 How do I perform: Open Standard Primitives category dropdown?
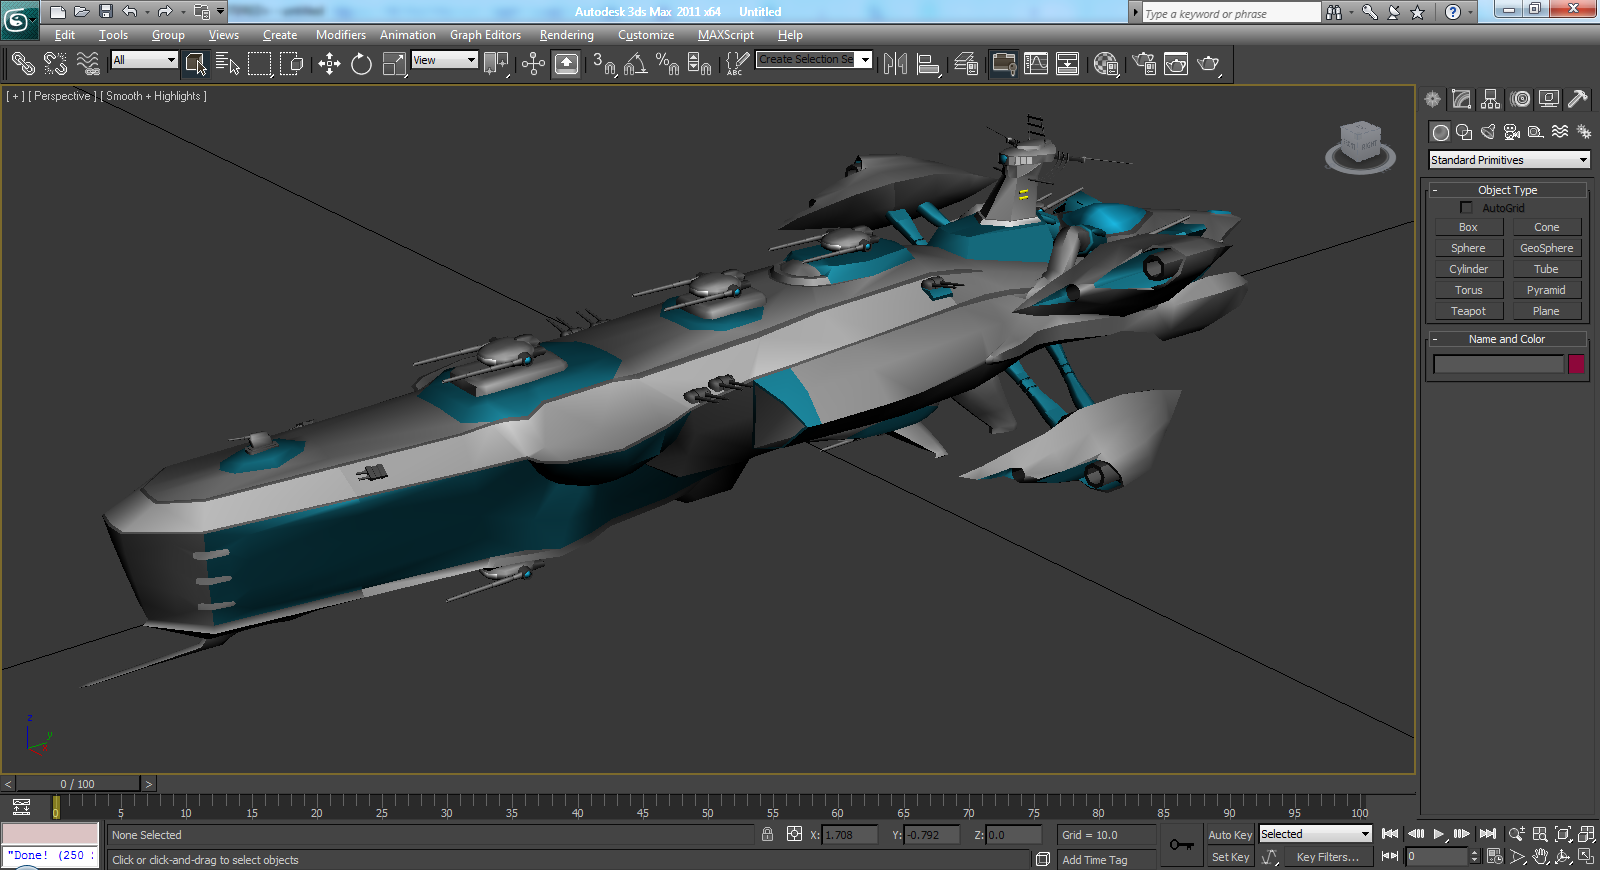click(x=1509, y=160)
